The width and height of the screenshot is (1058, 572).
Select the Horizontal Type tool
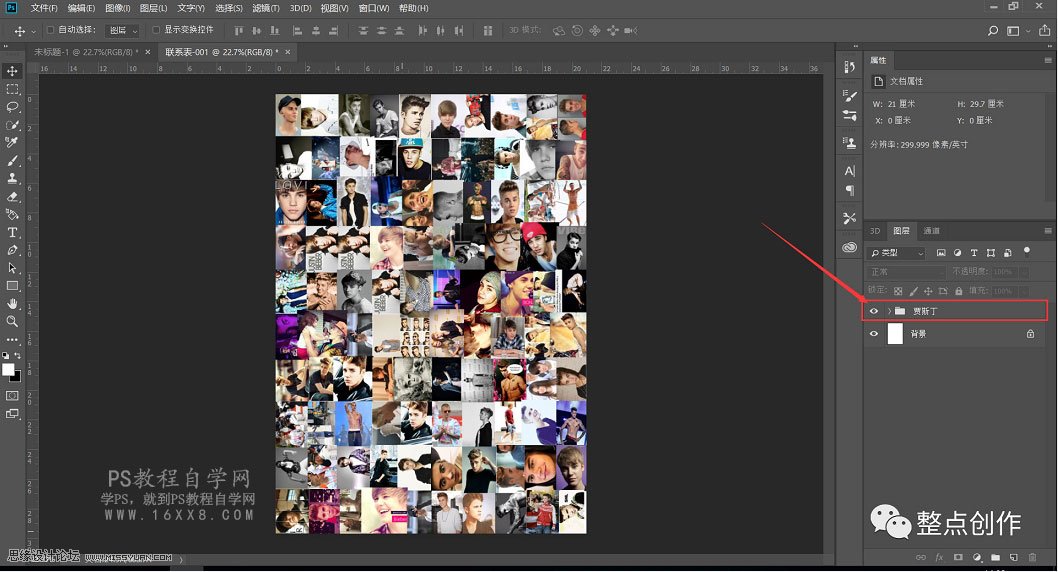tap(12, 232)
